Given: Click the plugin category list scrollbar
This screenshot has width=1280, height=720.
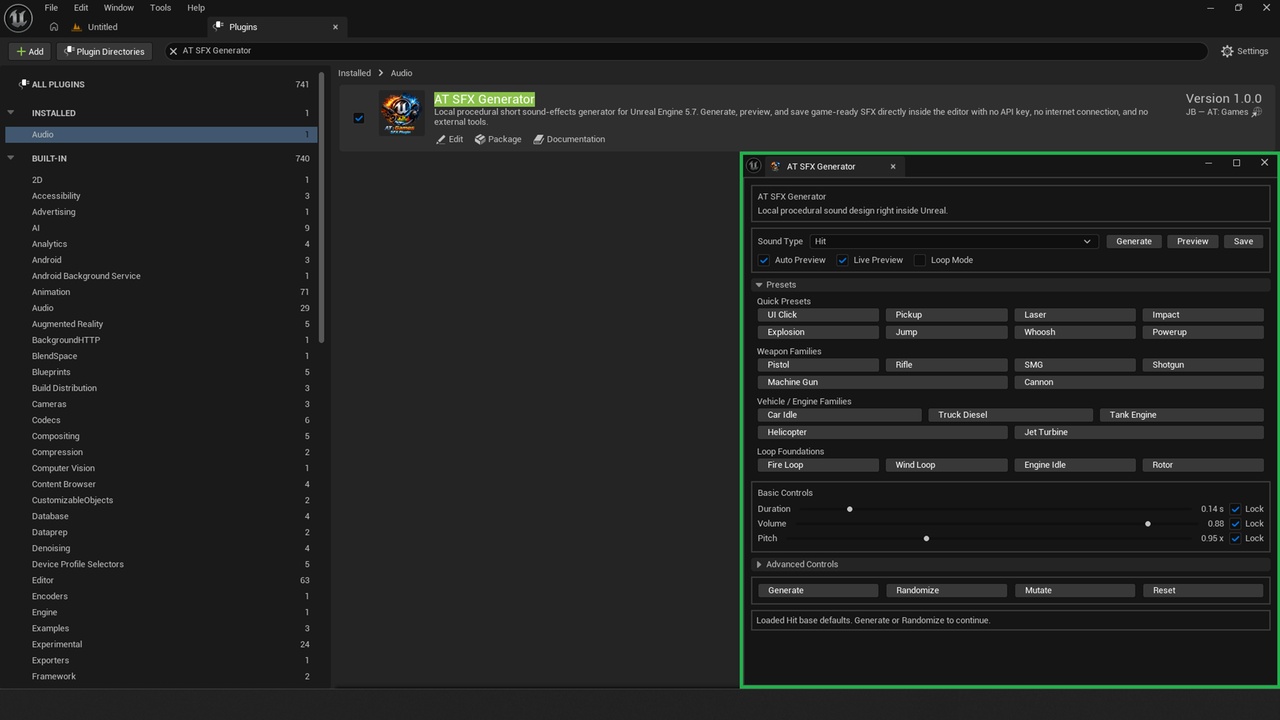Looking at the screenshot, I should pos(321,208).
